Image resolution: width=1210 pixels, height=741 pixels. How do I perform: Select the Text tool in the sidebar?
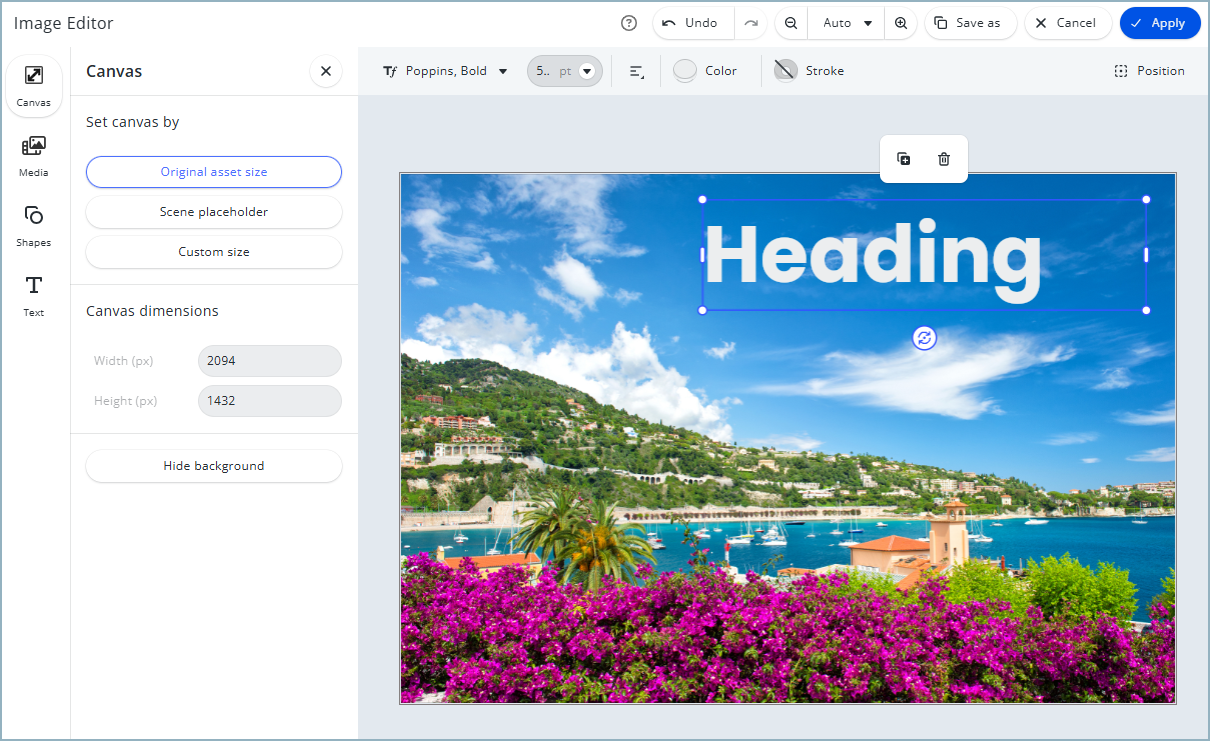(x=33, y=296)
